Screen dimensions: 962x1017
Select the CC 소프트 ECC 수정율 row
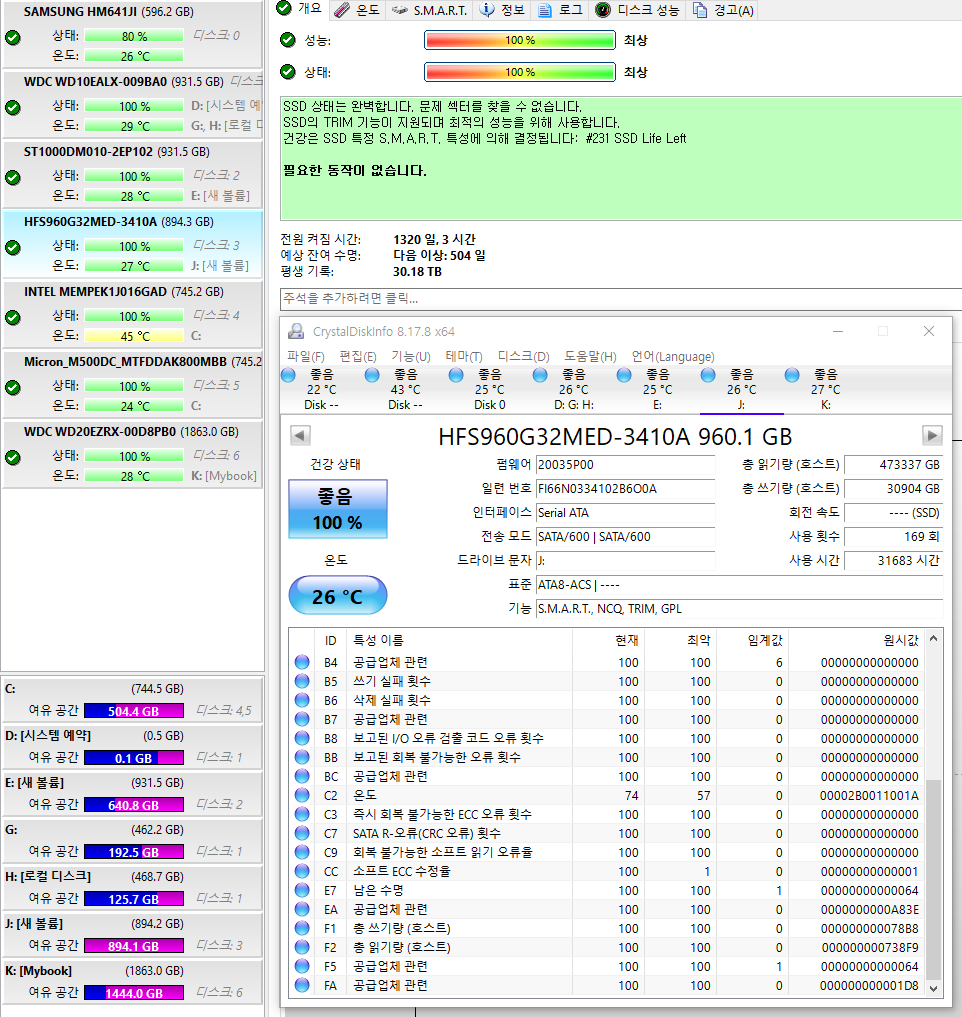pos(607,871)
